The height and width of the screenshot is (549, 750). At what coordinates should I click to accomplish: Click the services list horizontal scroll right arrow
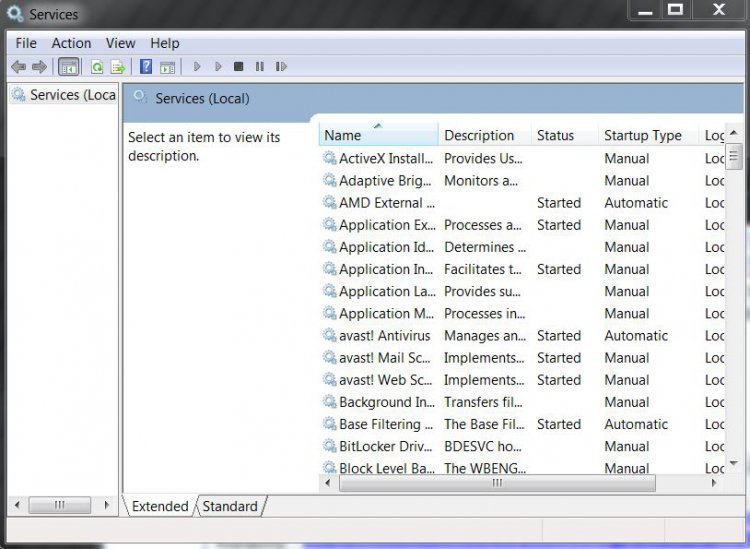(x=714, y=483)
